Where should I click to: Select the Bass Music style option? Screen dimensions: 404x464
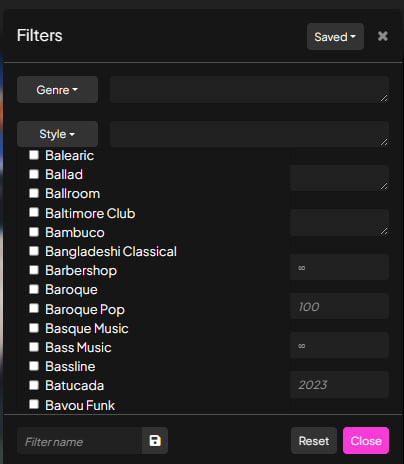[x=34, y=347]
